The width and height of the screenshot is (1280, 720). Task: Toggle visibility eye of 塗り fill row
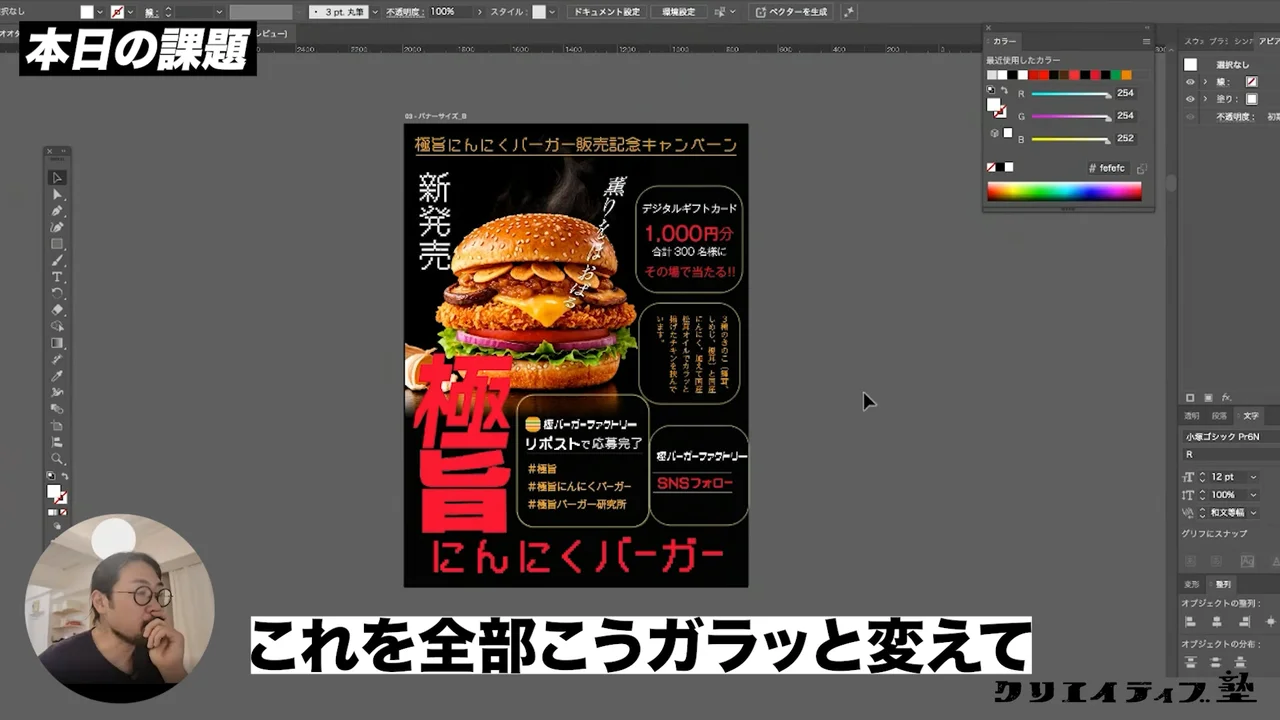pyautogui.click(x=1190, y=99)
